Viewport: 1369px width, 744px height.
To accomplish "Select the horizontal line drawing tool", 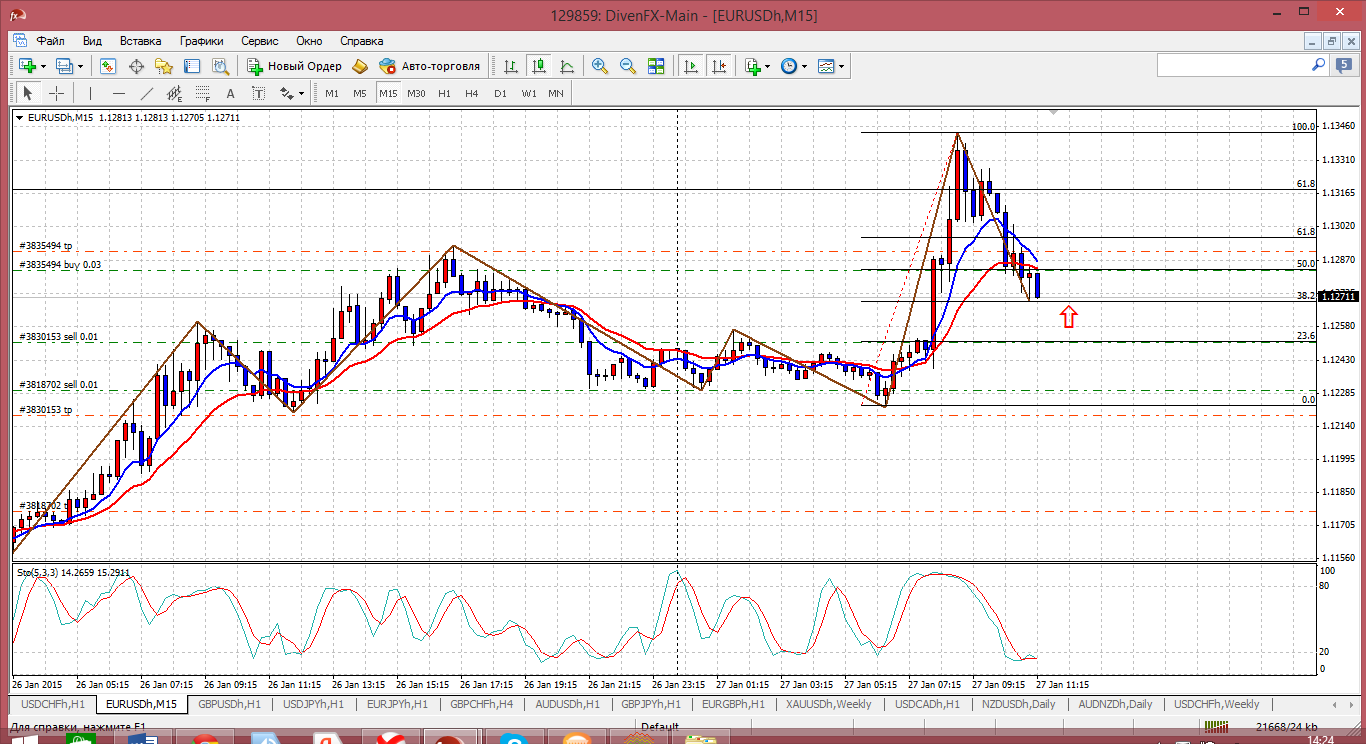I will [119, 93].
